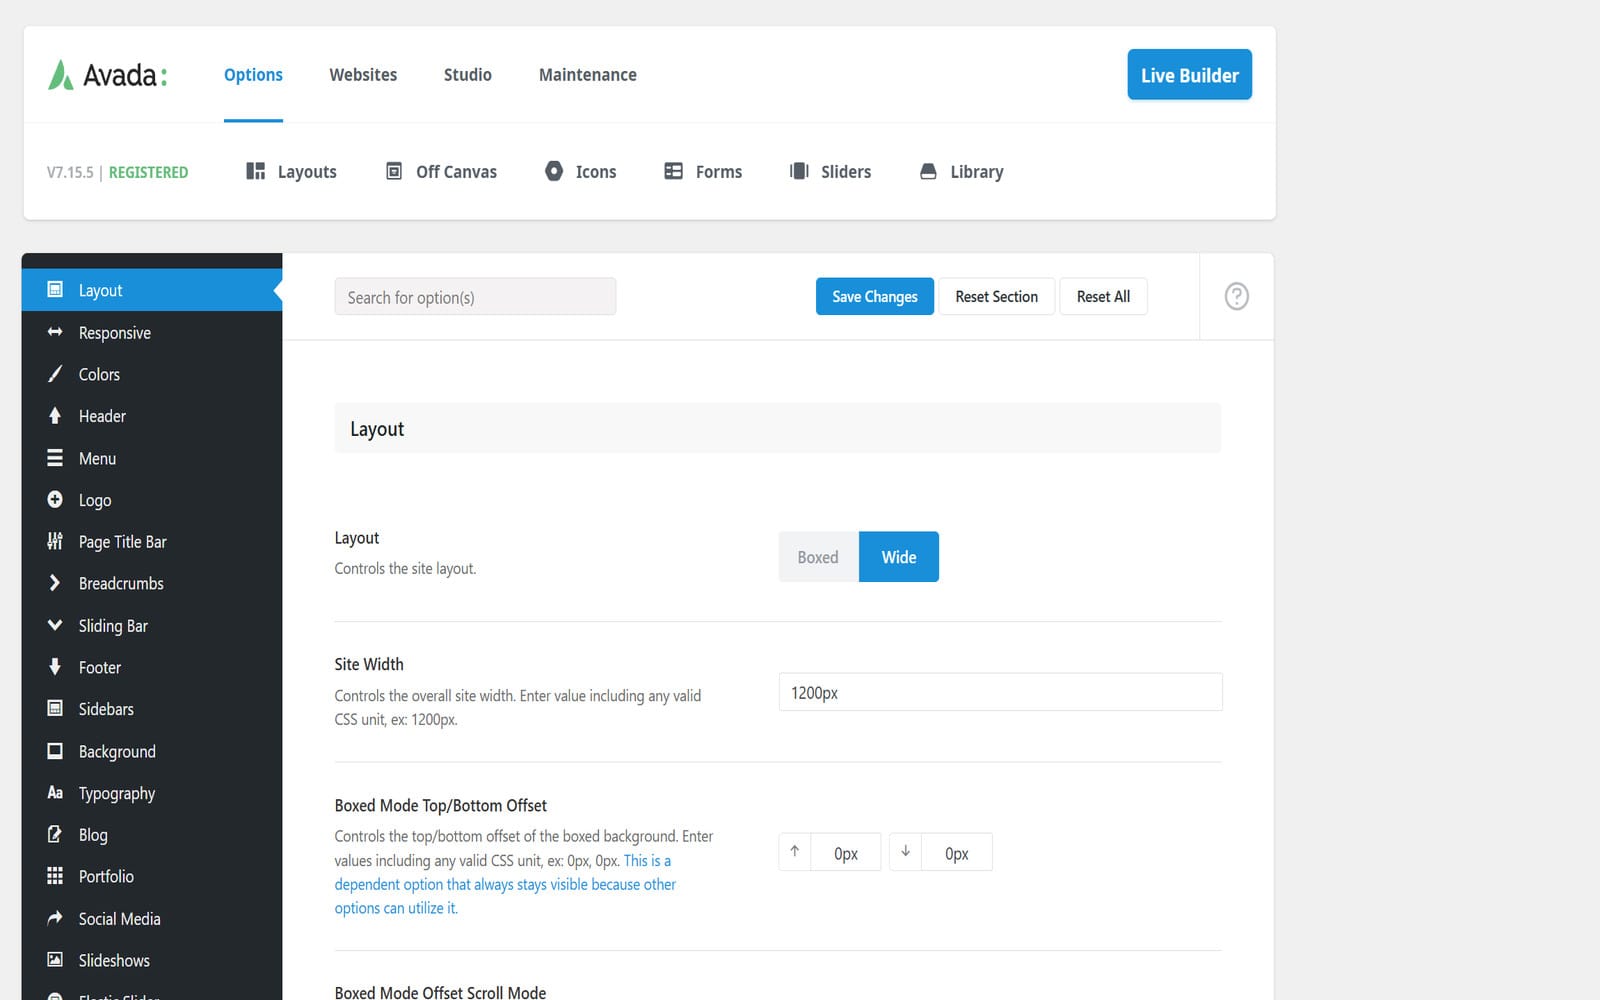This screenshot has width=1600, height=1000.
Task: Click the Background square icon
Action: coord(55,750)
